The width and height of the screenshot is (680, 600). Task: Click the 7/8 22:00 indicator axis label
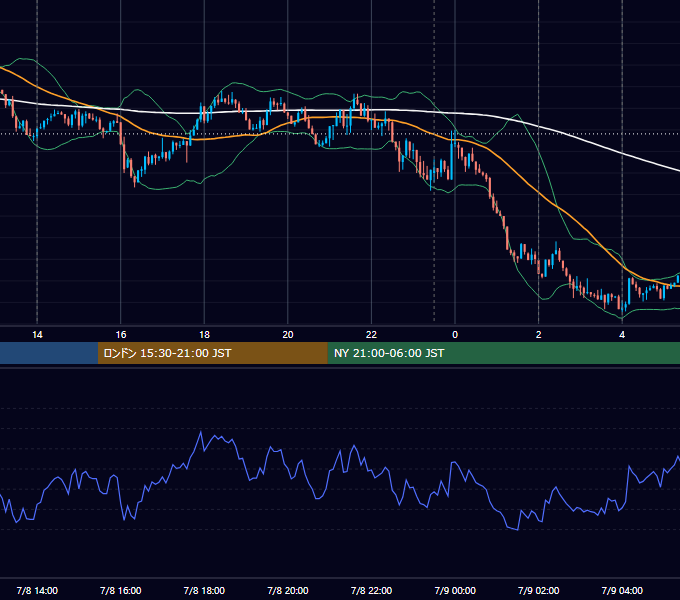click(371, 591)
